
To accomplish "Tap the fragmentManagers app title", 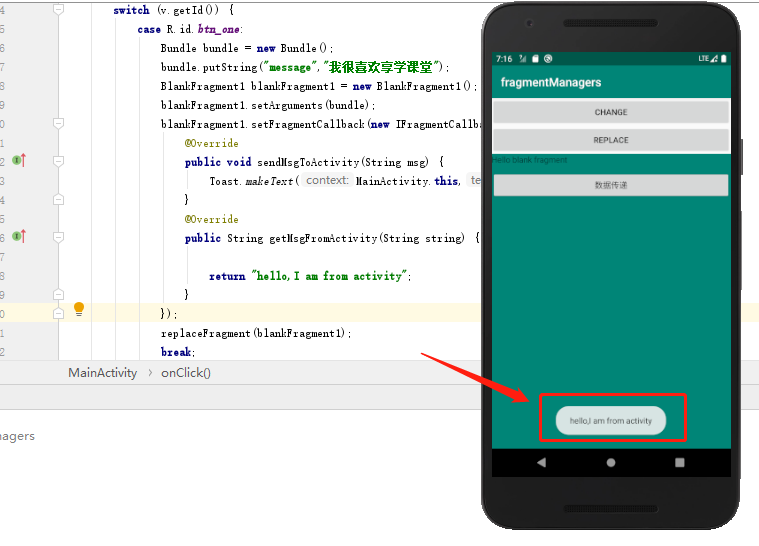I will pos(551,82).
